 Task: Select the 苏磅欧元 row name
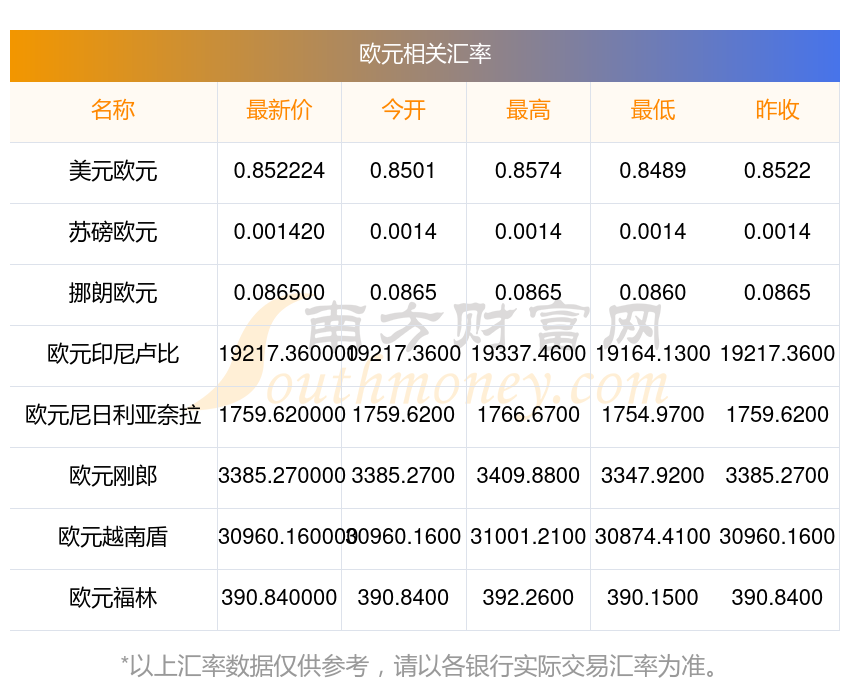113,232
